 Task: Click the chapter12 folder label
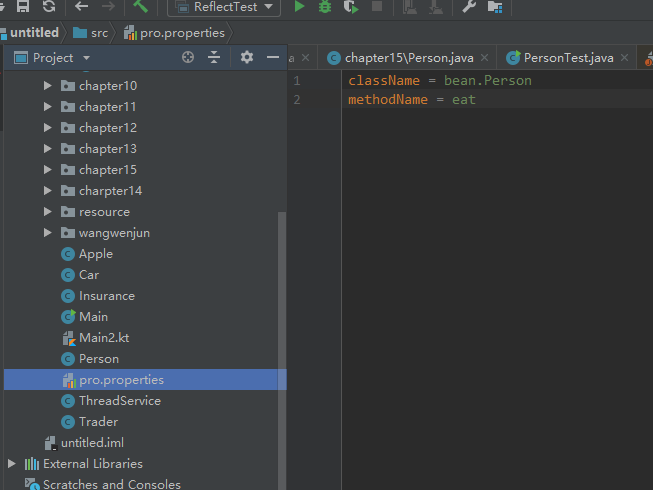click(x=108, y=127)
